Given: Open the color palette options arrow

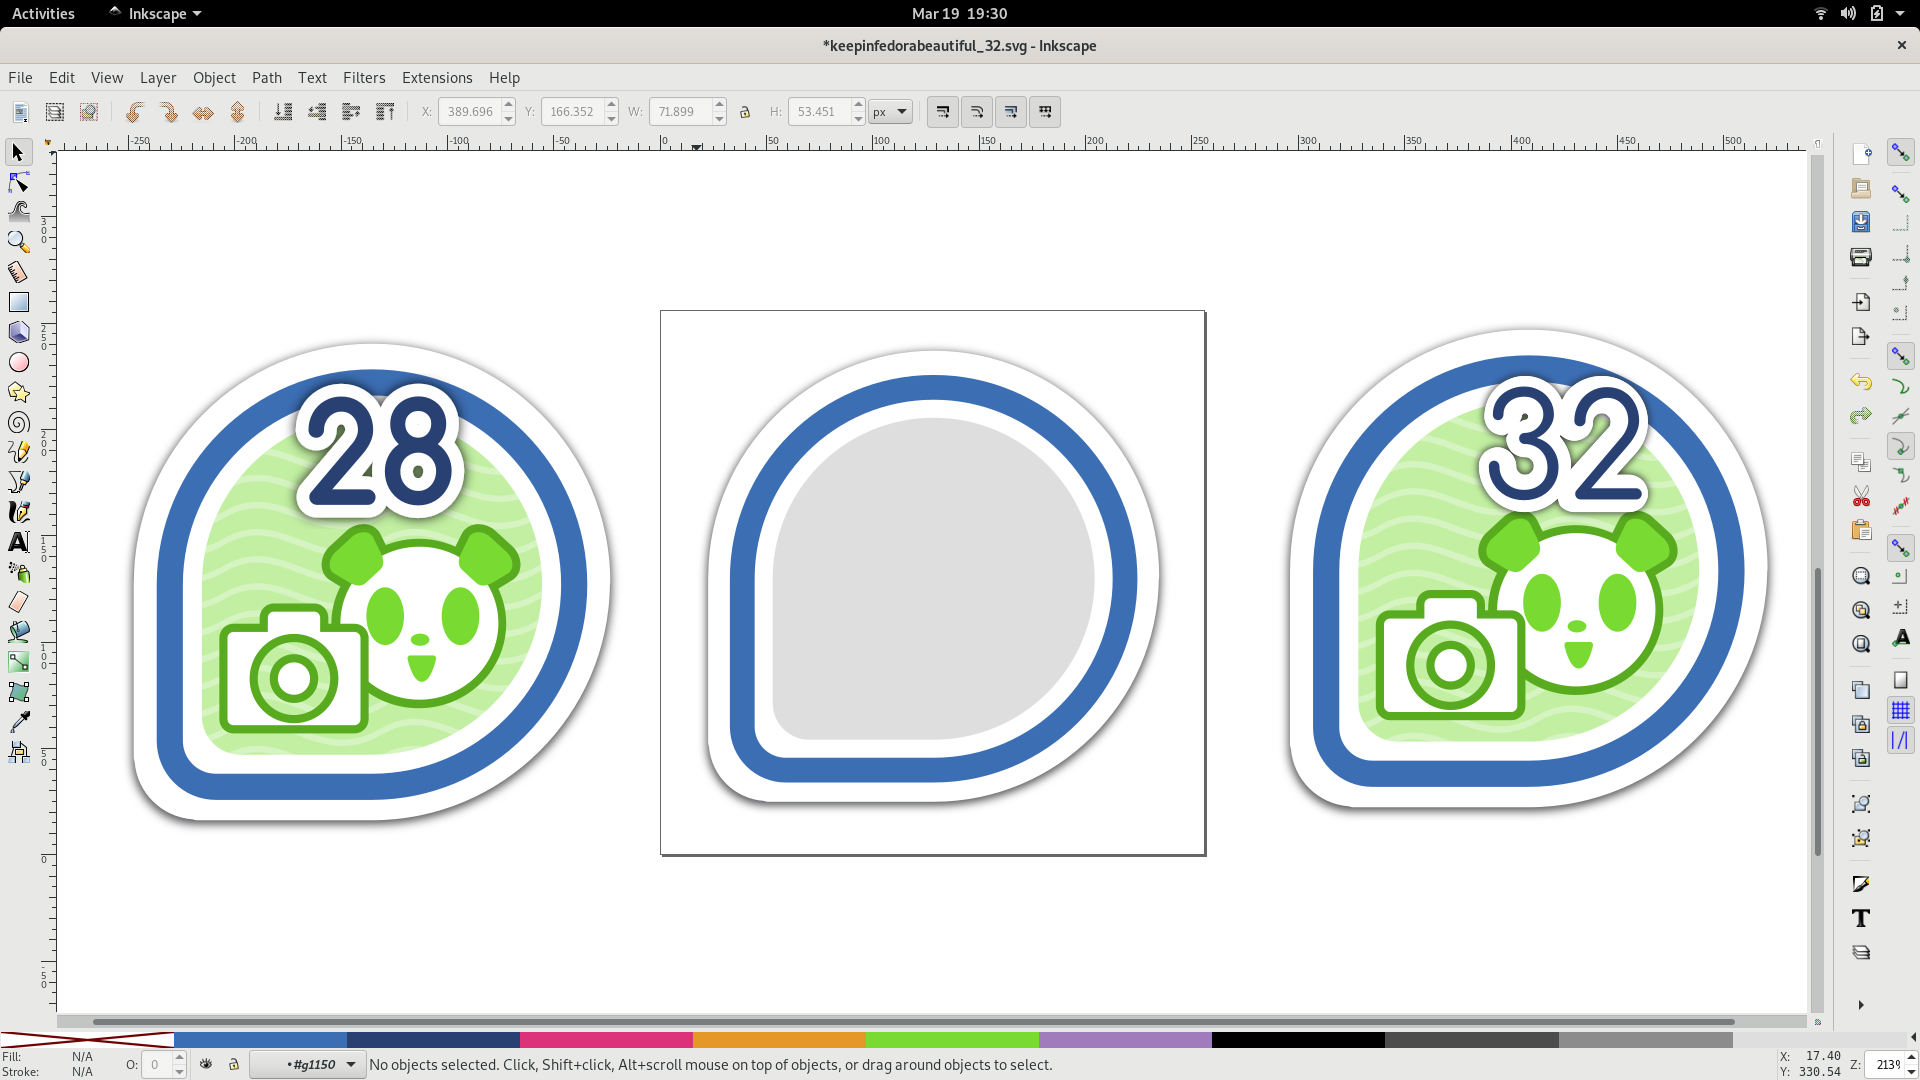Looking at the screenshot, I should coord(1912,1038).
